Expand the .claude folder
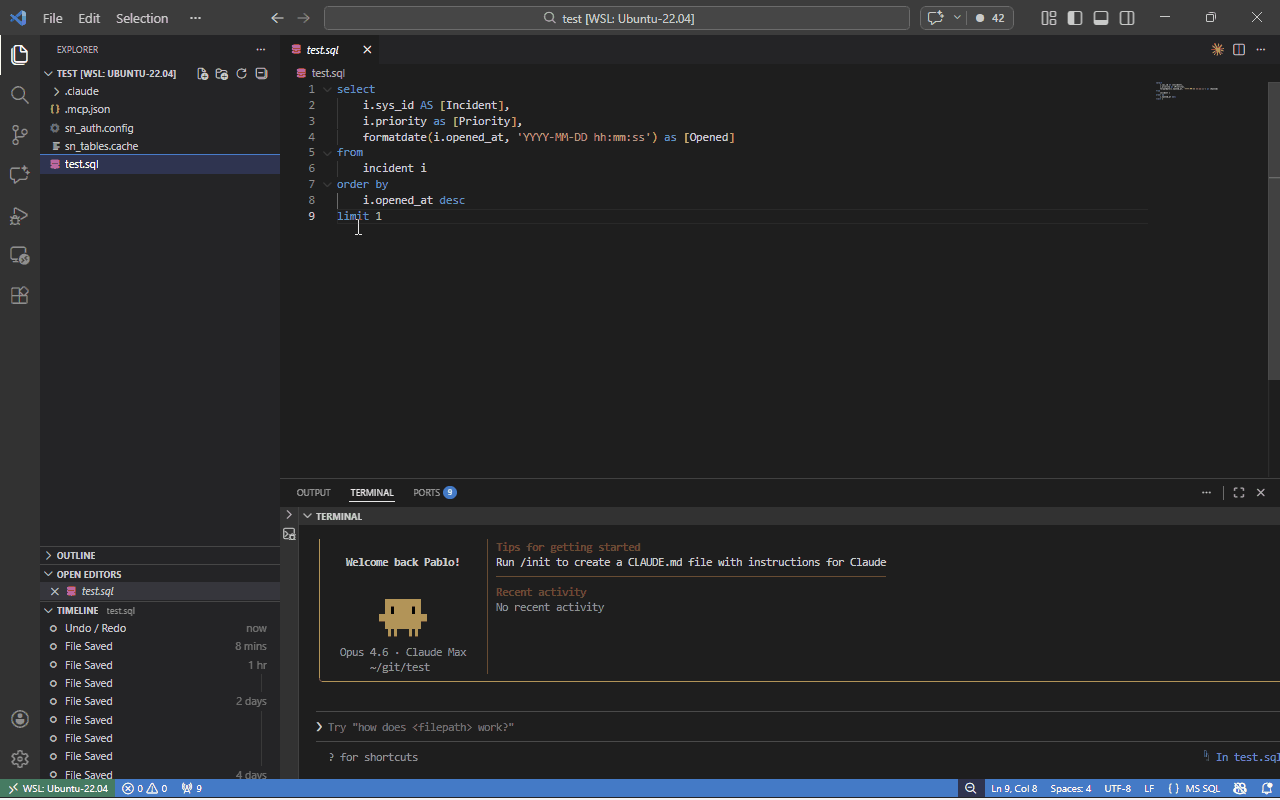 (160, 91)
